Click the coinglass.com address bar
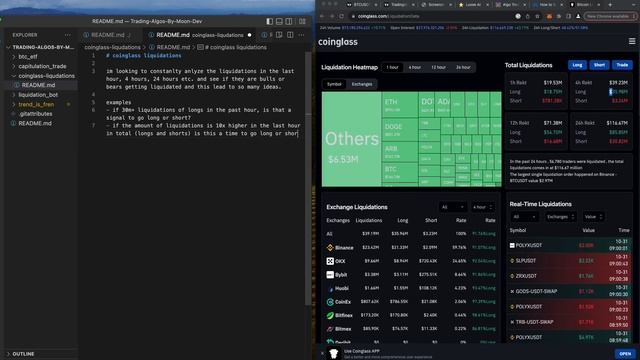Image resolution: width=640 pixels, height=360 pixels. [433, 16]
